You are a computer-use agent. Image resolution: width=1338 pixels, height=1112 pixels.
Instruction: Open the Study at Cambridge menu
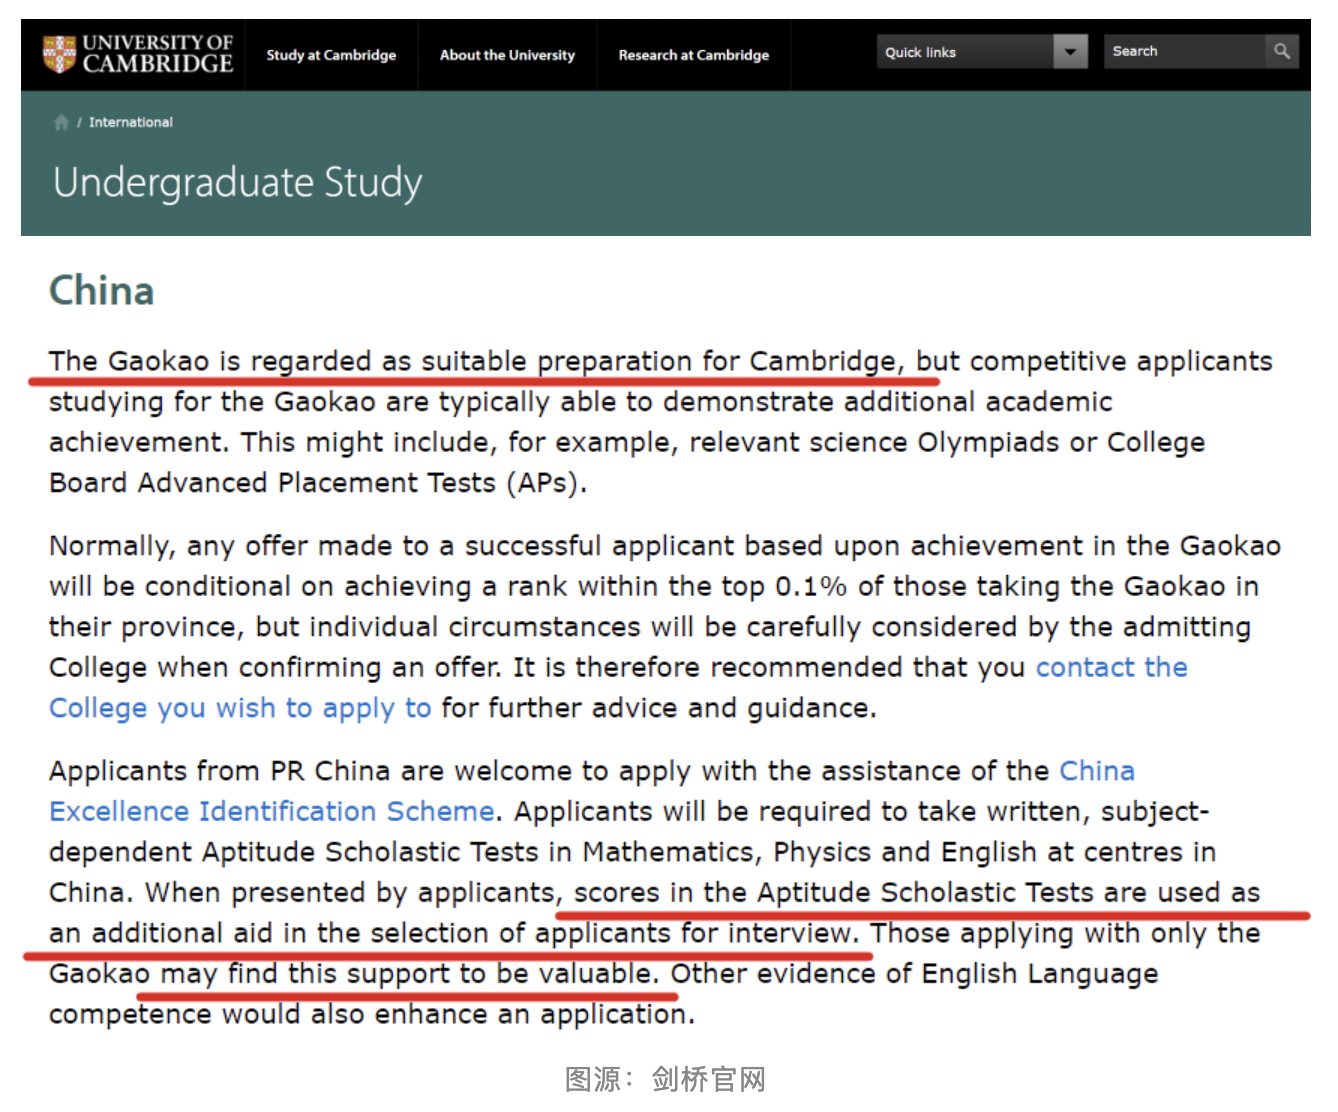coord(331,55)
